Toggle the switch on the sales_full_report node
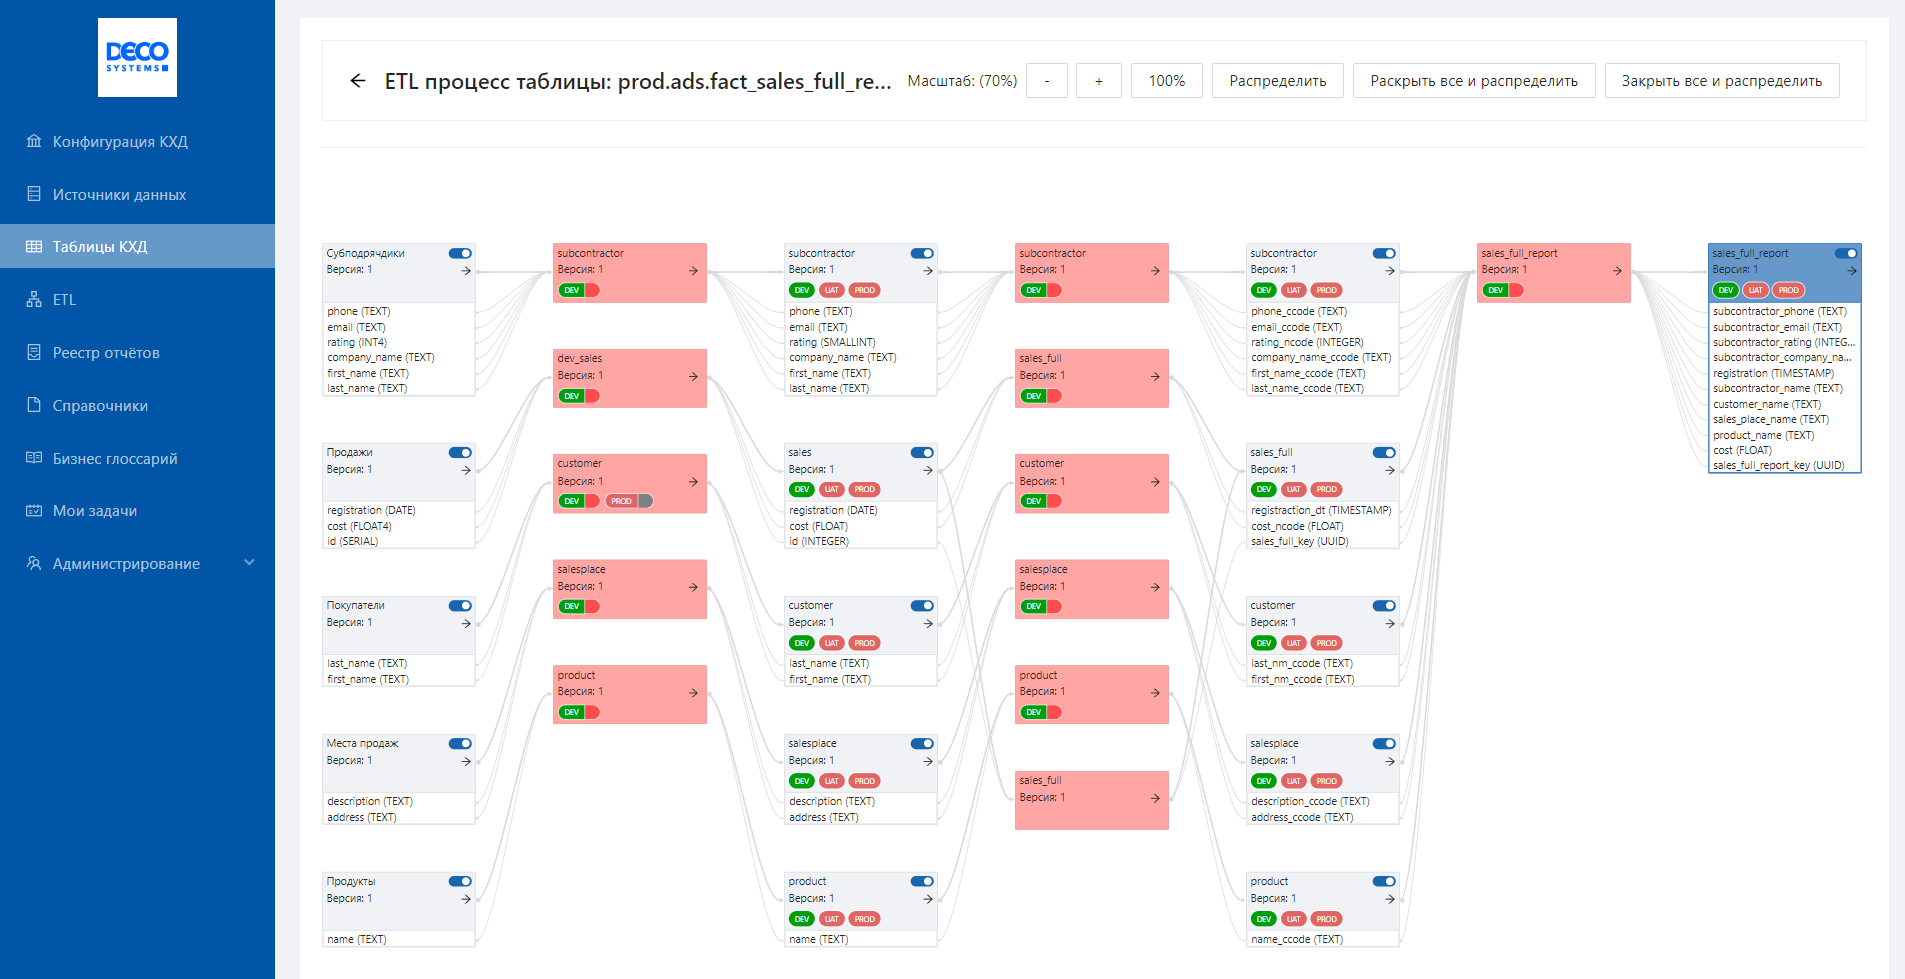 coord(1846,253)
